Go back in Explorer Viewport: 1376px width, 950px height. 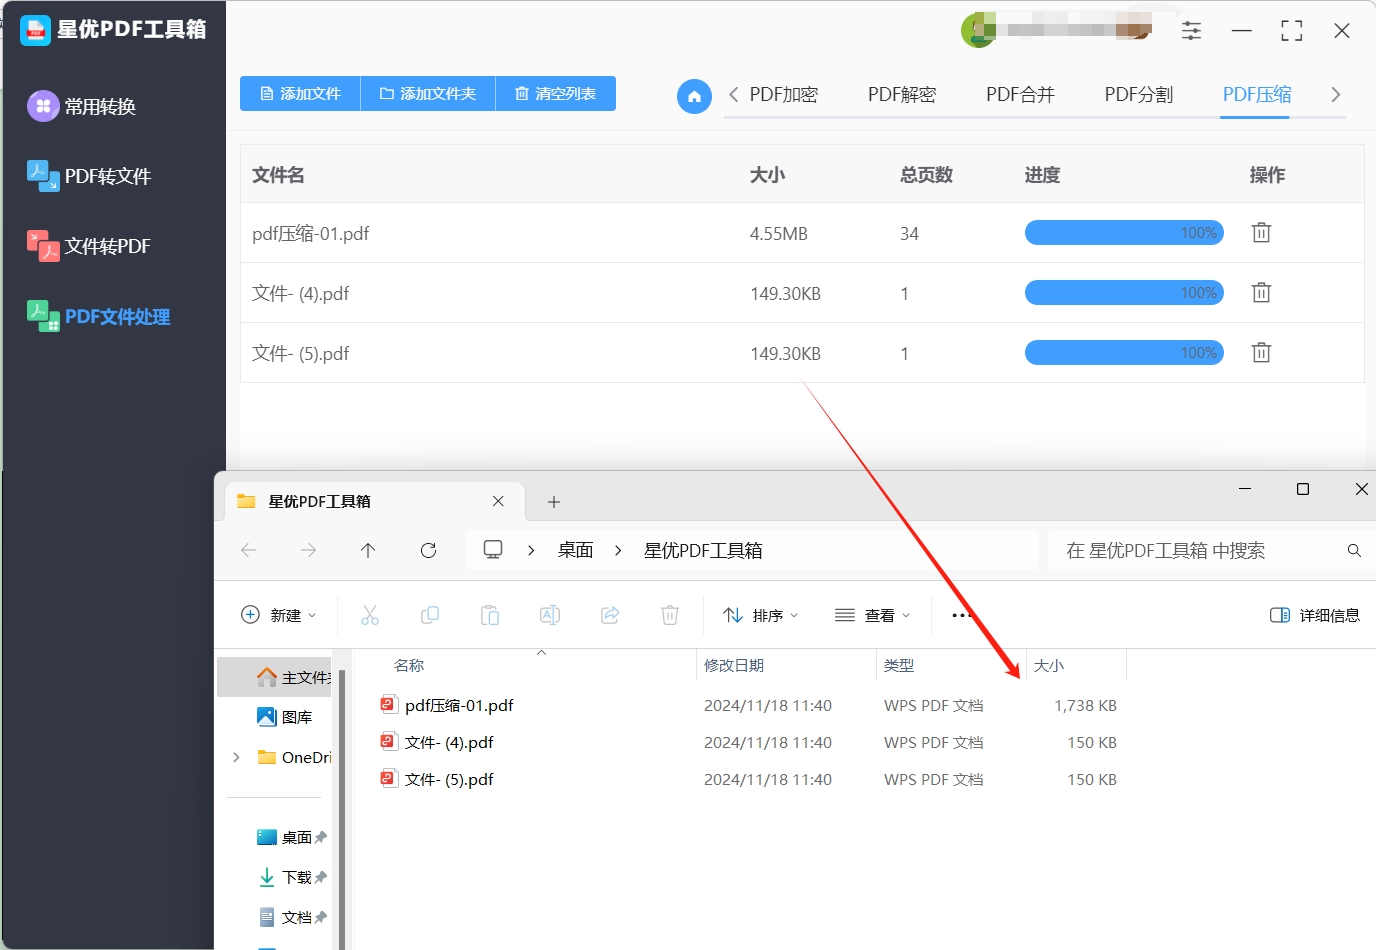point(249,550)
